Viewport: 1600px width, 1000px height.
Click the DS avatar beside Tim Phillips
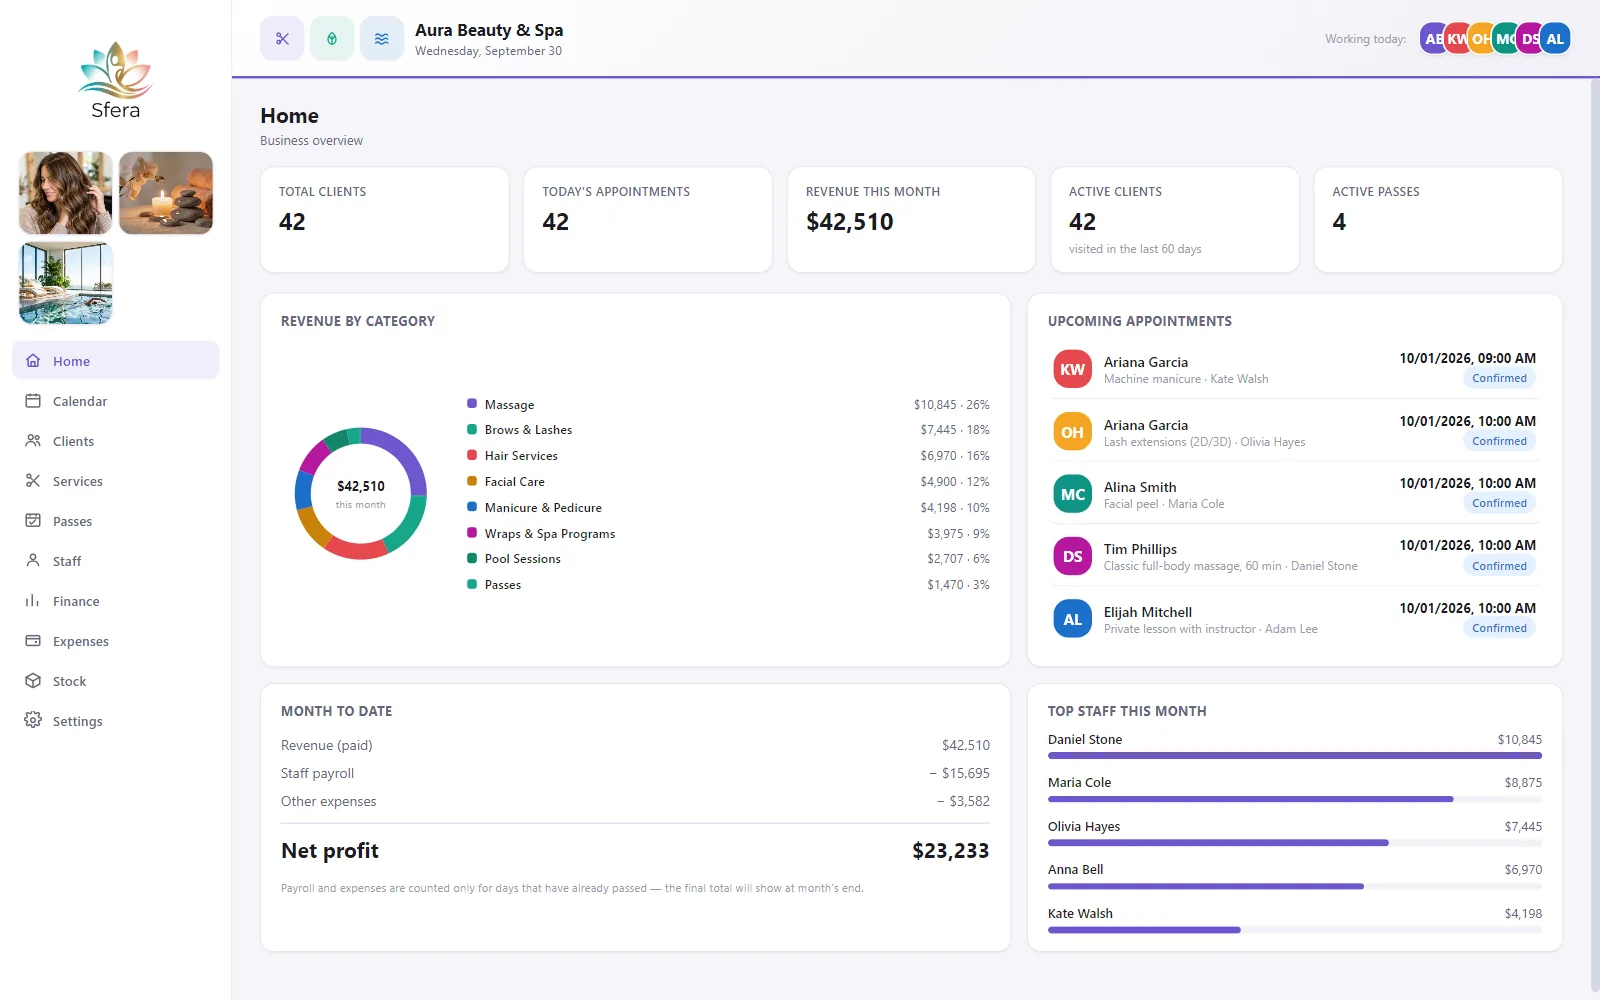1072,556
